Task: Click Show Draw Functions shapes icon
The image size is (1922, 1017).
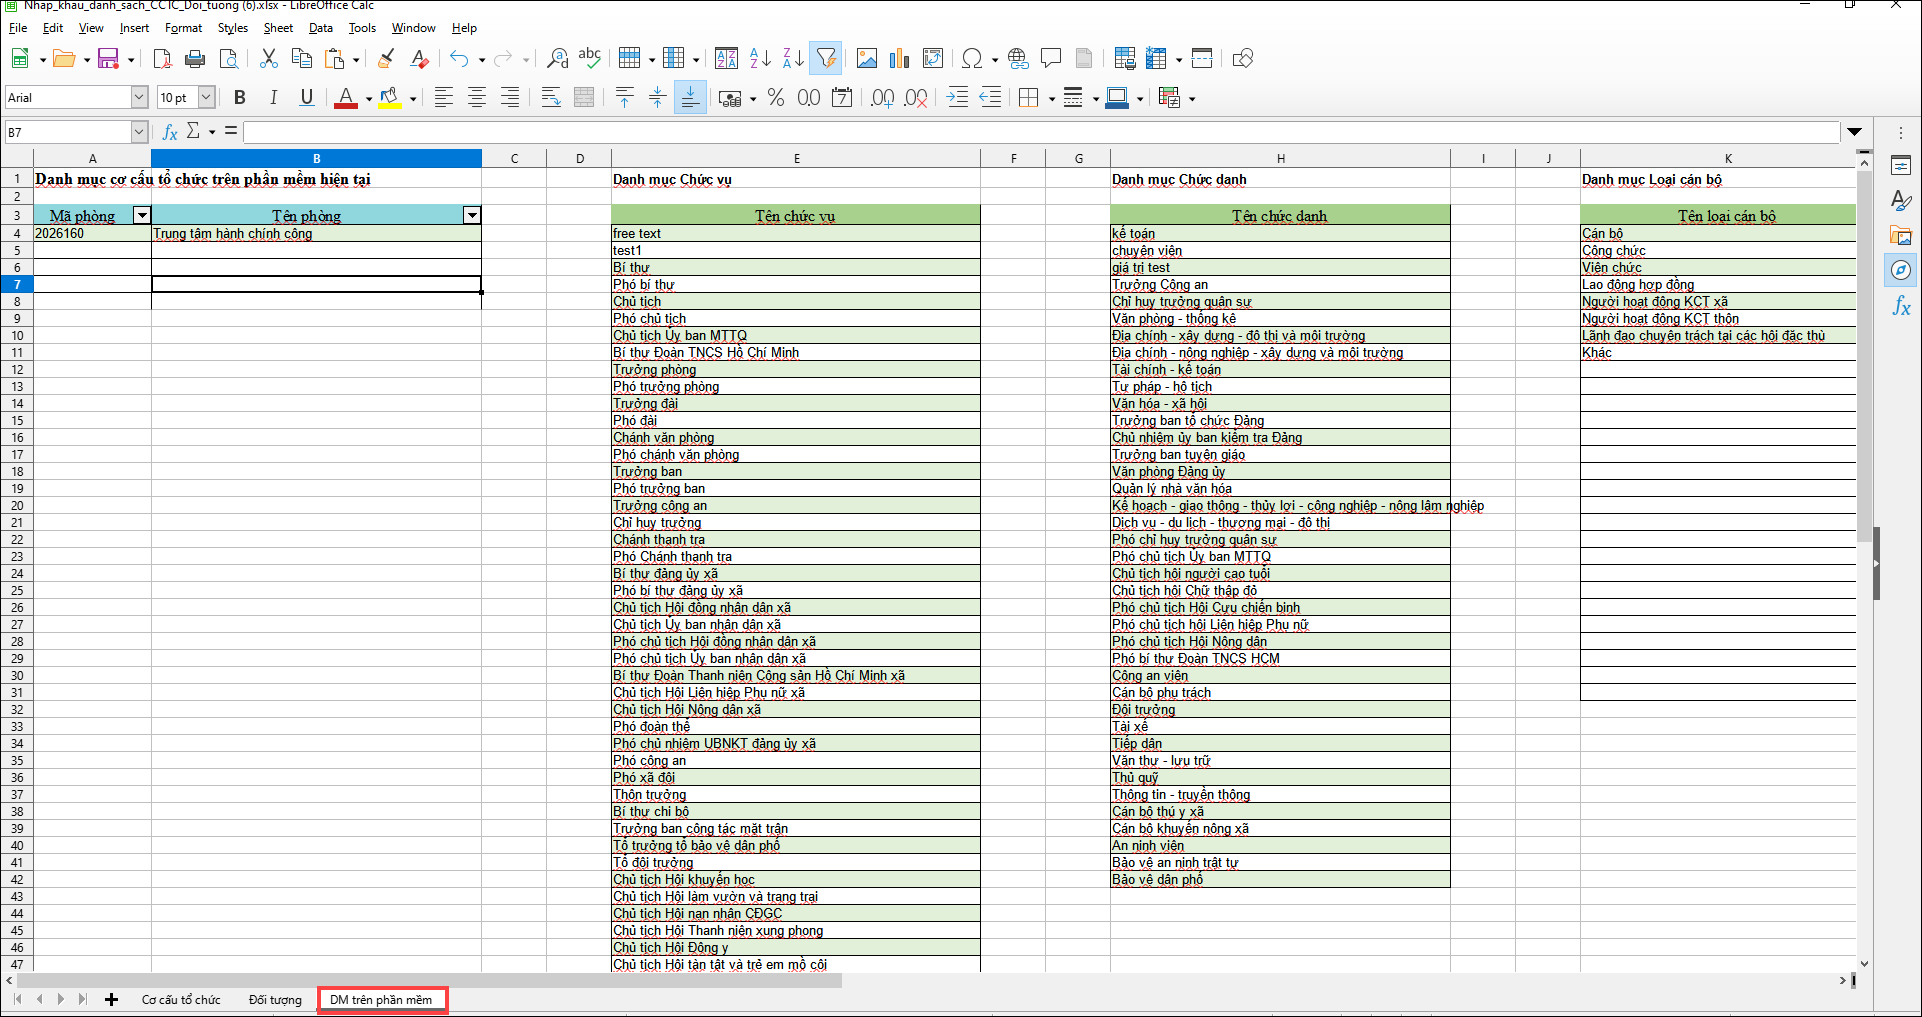Action: (x=1243, y=59)
